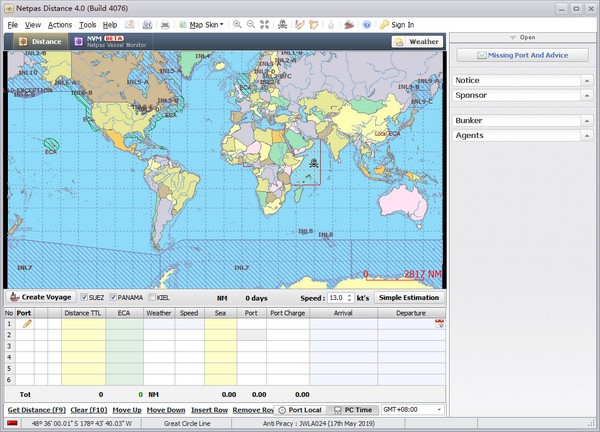600x432 pixels.
Task: Click the zoom out magnifier icon
Action: tap(251, 24)
